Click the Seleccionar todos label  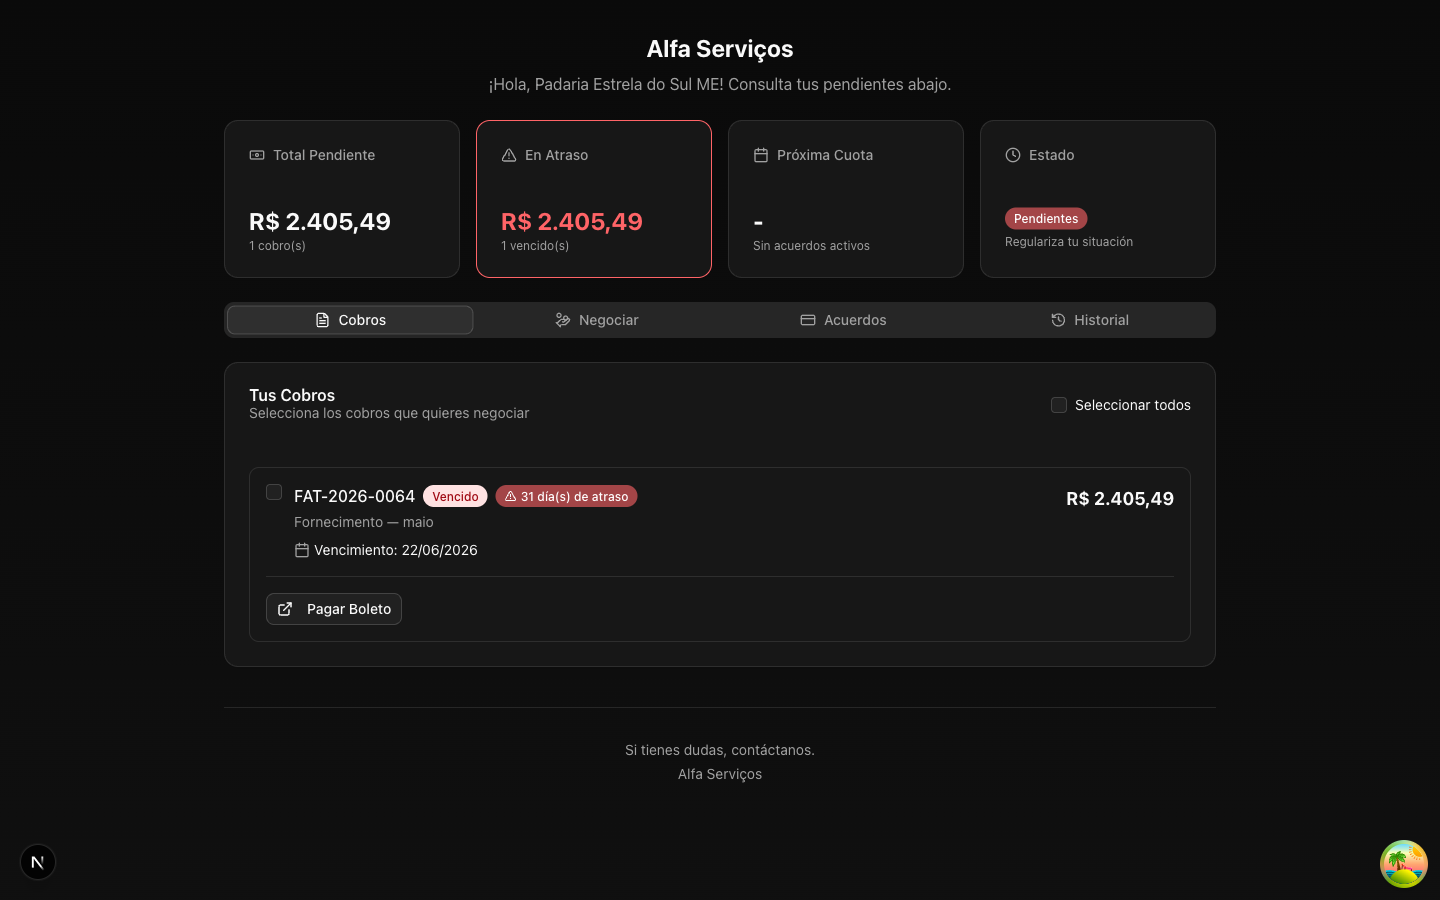point(1133,405)
